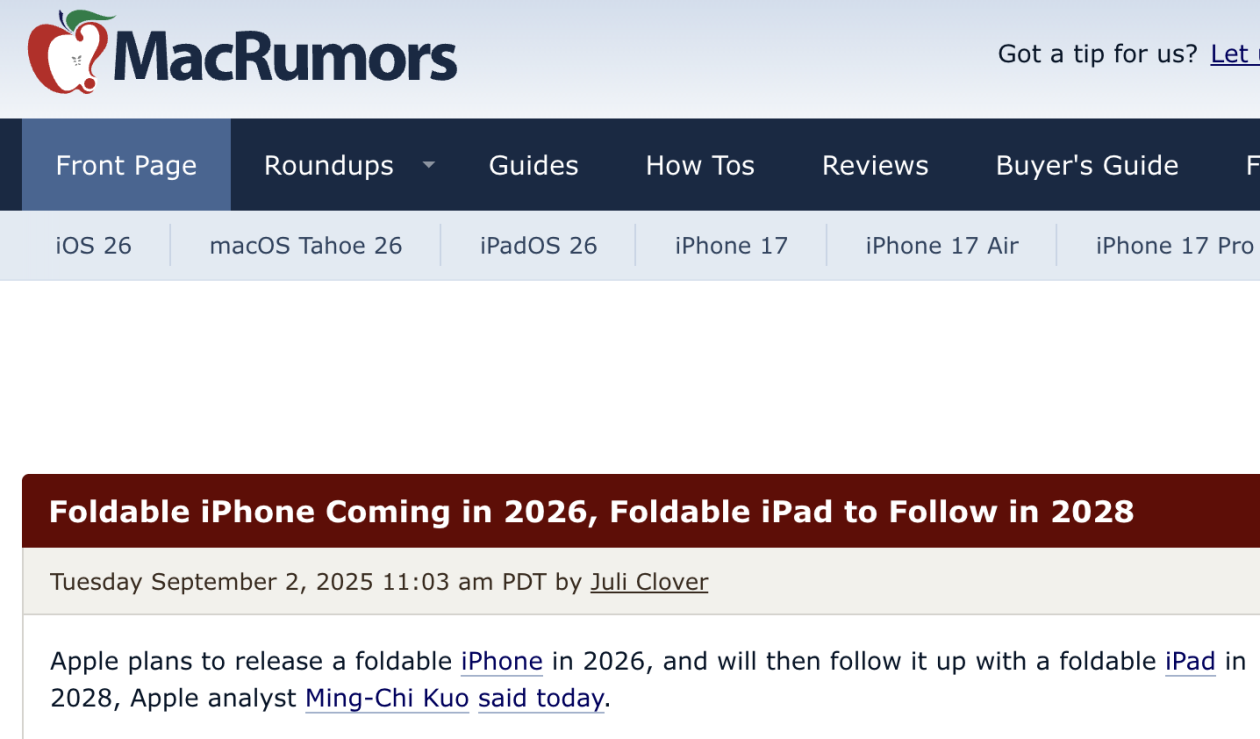Click the iPadOS 26 topic link
The height and width of the screenshot is (739, 1260).
[x=538, y=246]
